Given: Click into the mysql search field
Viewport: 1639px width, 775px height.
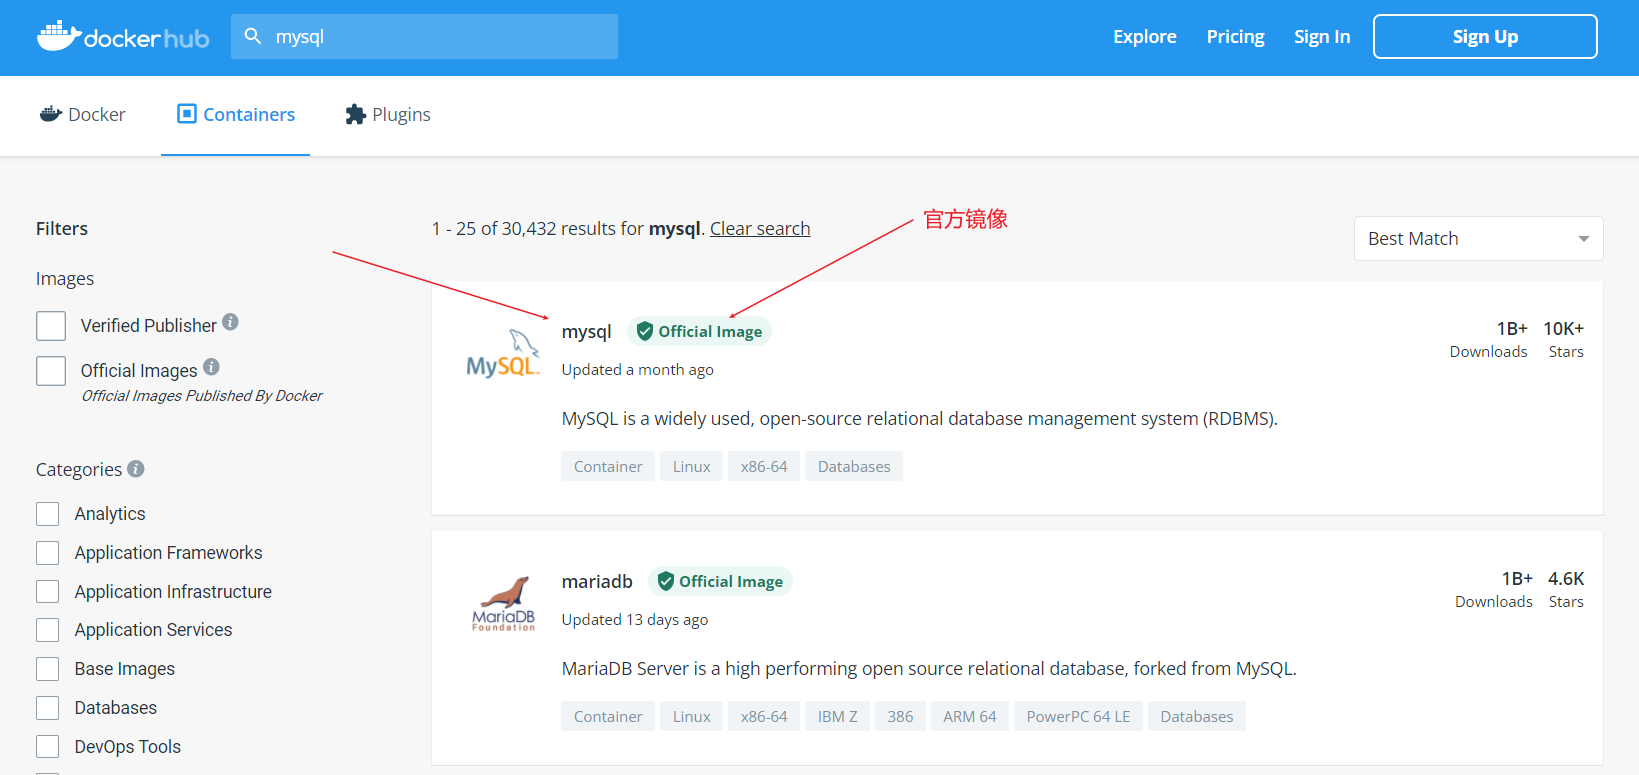Looking at the screenshot, I should [x=424, y=37].
